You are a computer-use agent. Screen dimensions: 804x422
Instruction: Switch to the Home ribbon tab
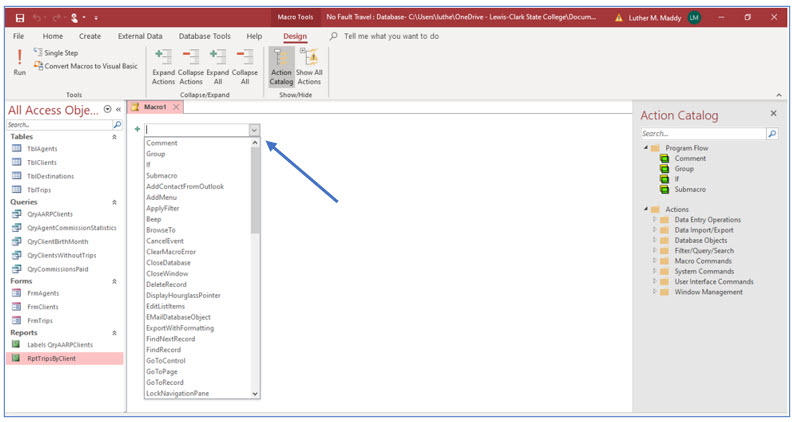click(53, 36)
